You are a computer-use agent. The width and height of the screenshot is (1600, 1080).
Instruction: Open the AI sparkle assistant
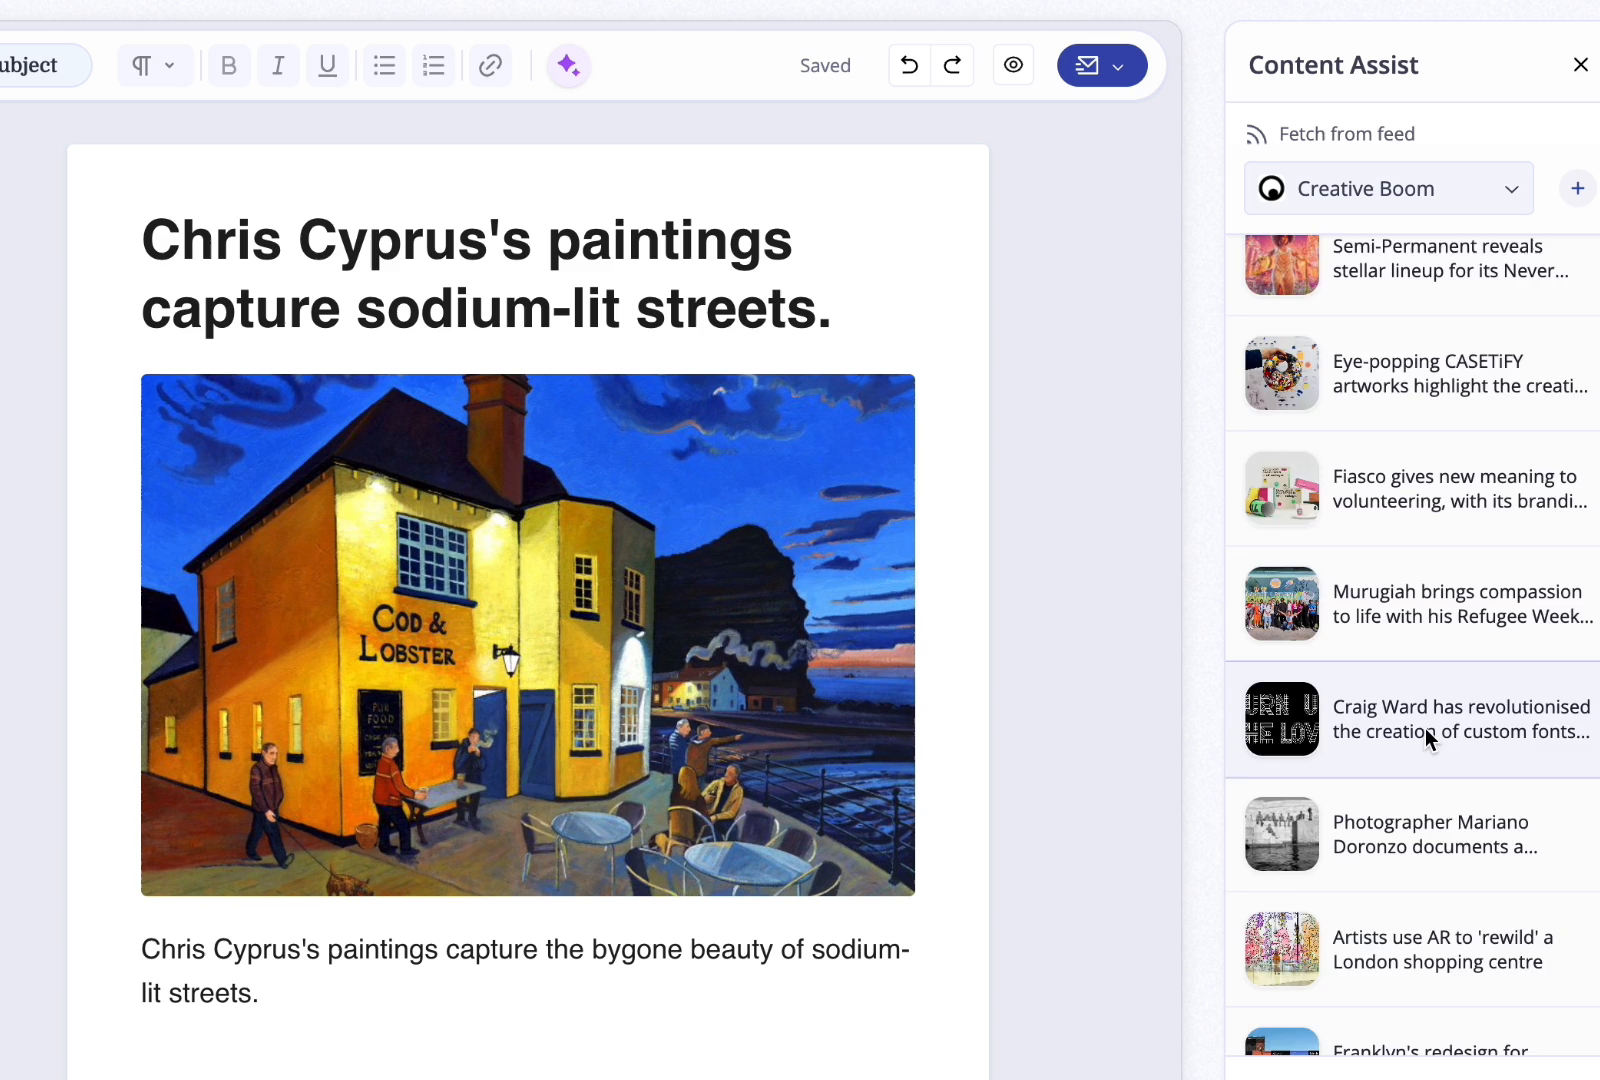pos(569,66)
